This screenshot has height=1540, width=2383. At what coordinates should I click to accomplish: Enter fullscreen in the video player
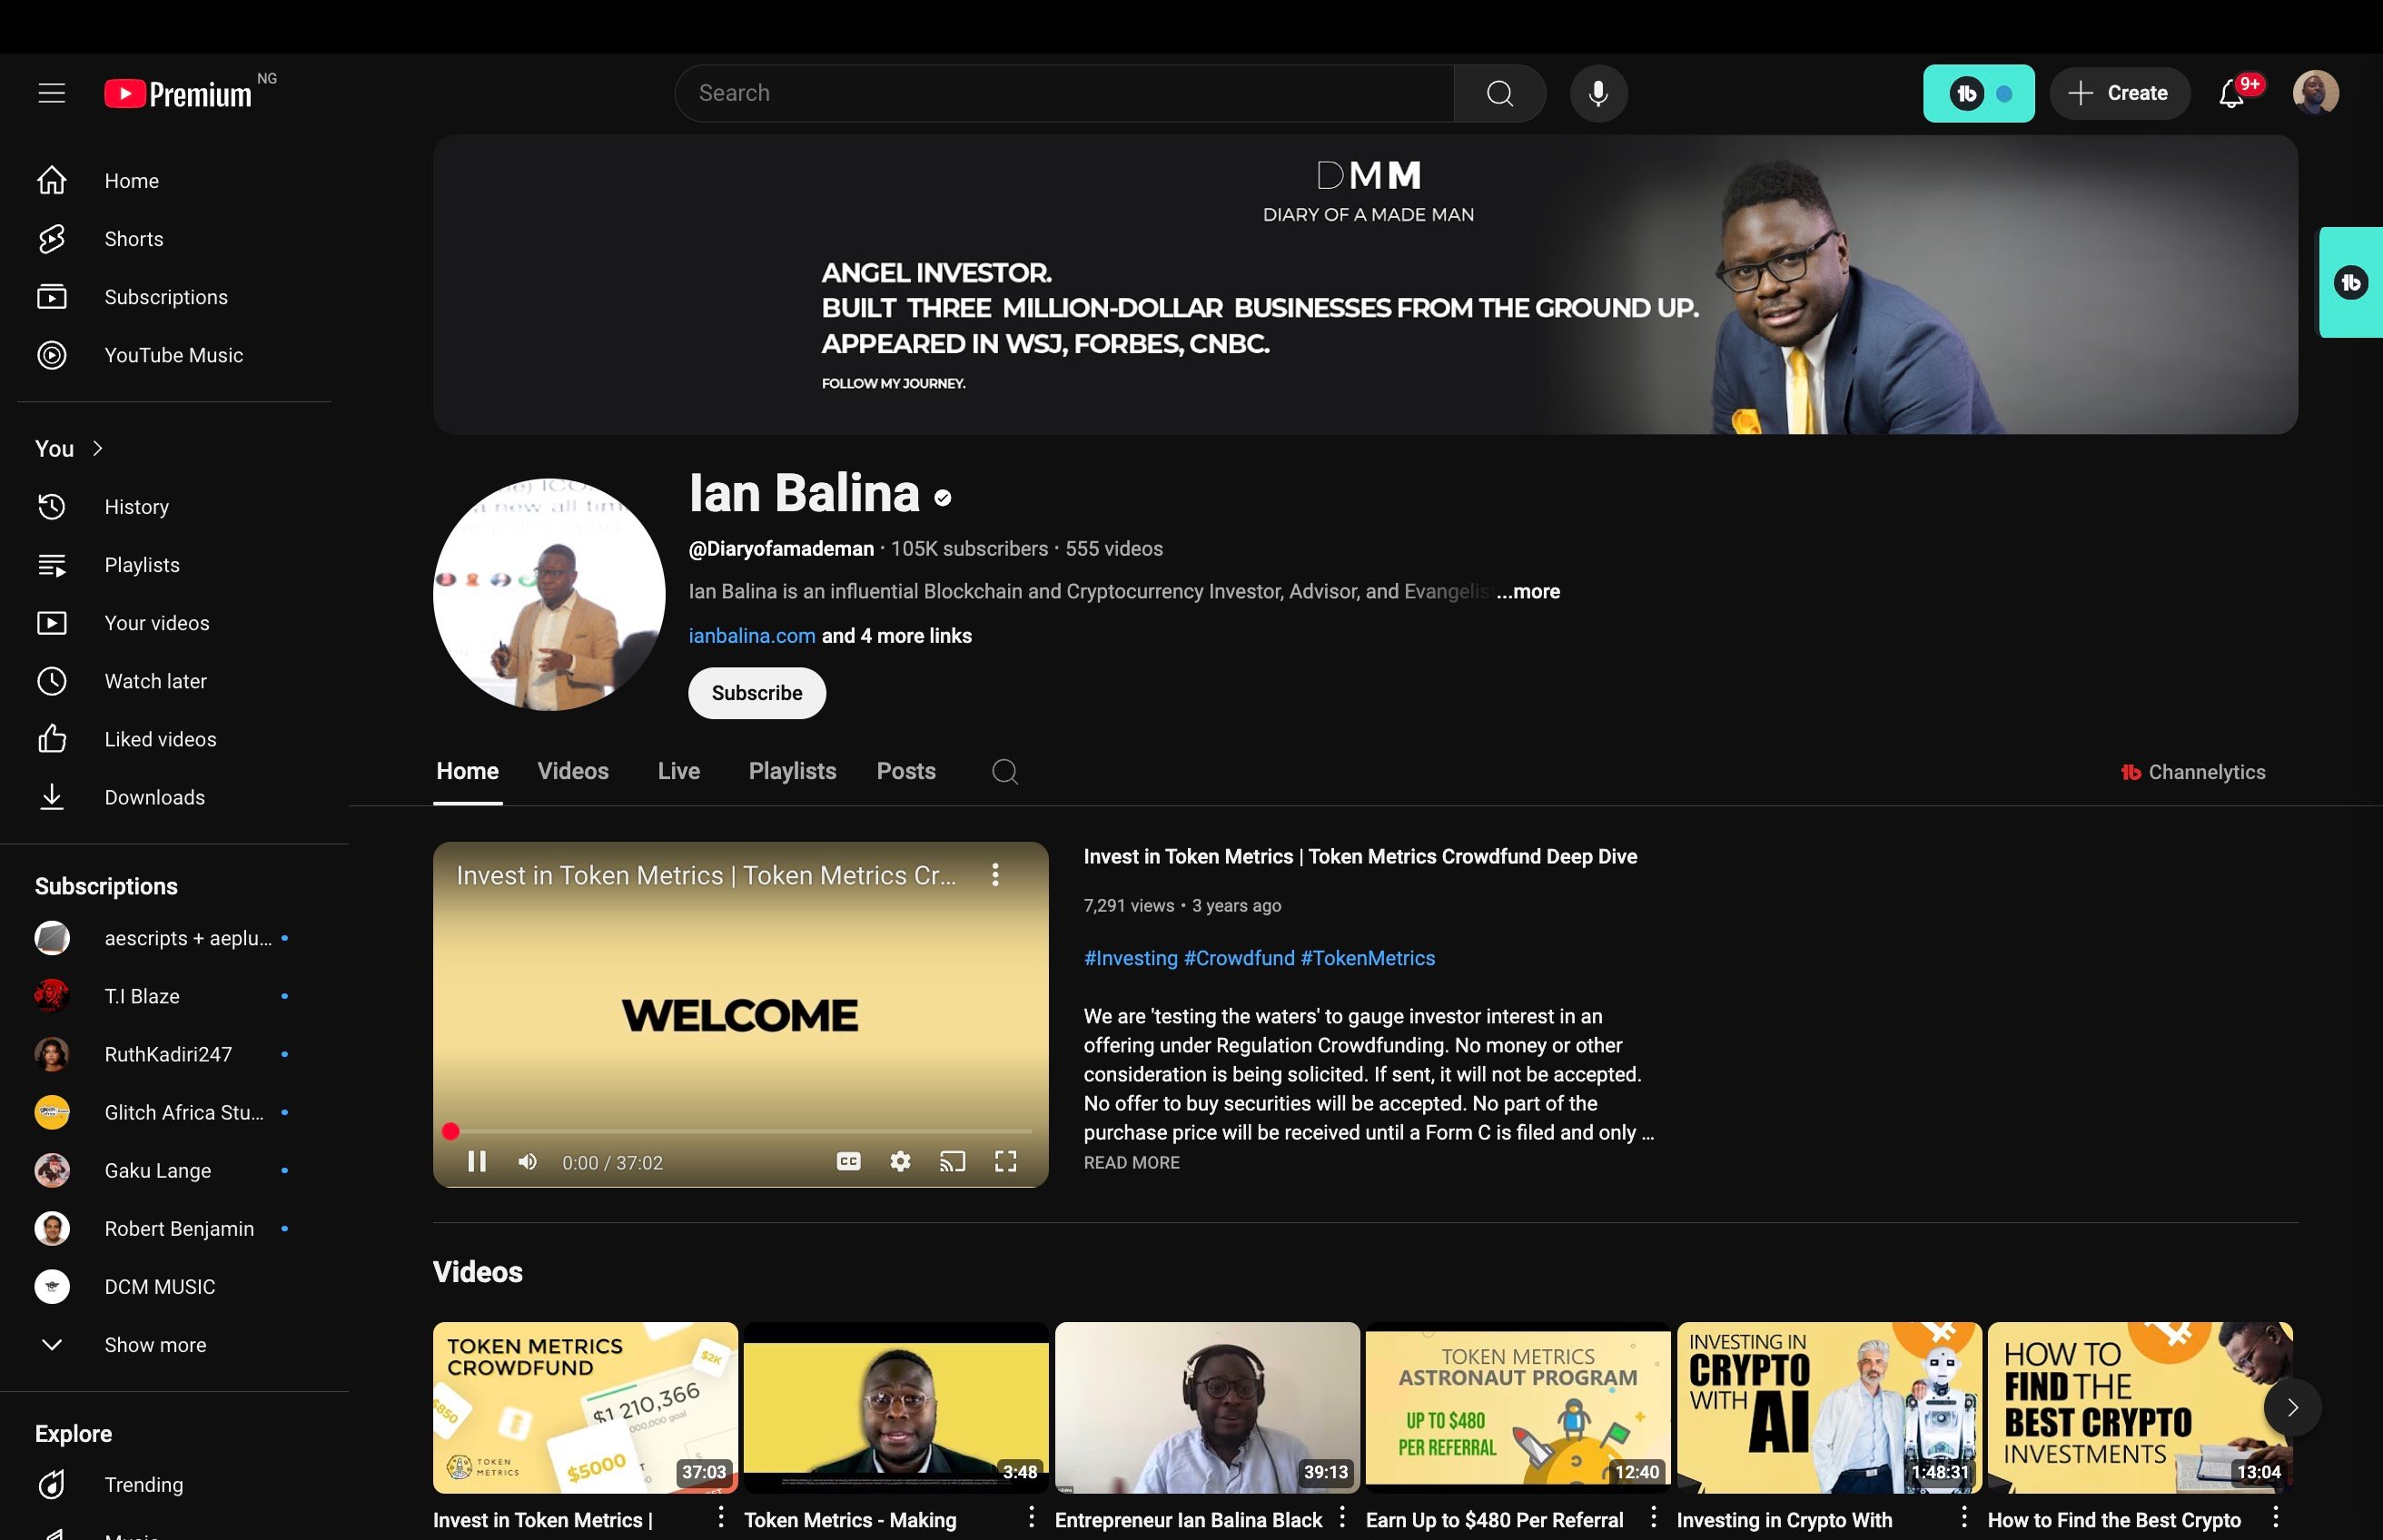click(x=1005, y=1161)
